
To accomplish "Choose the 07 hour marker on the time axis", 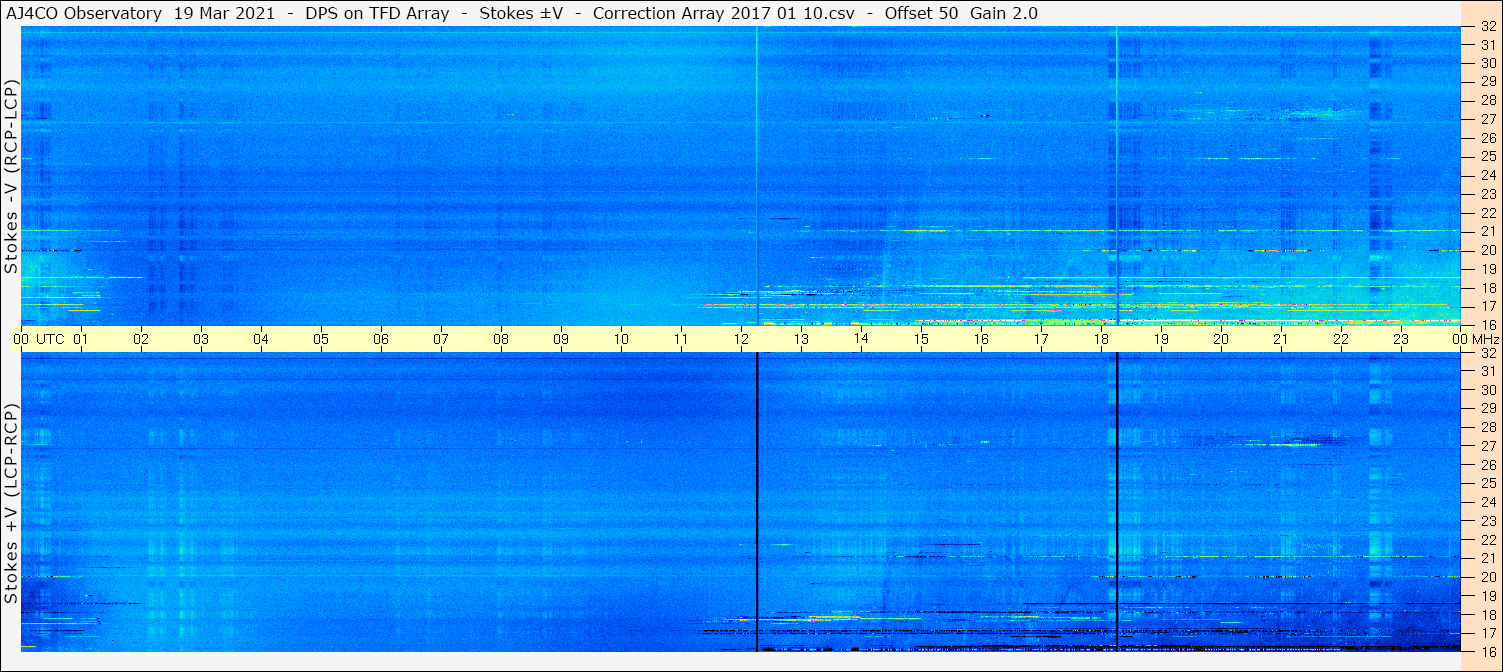I will click(441, 340).
